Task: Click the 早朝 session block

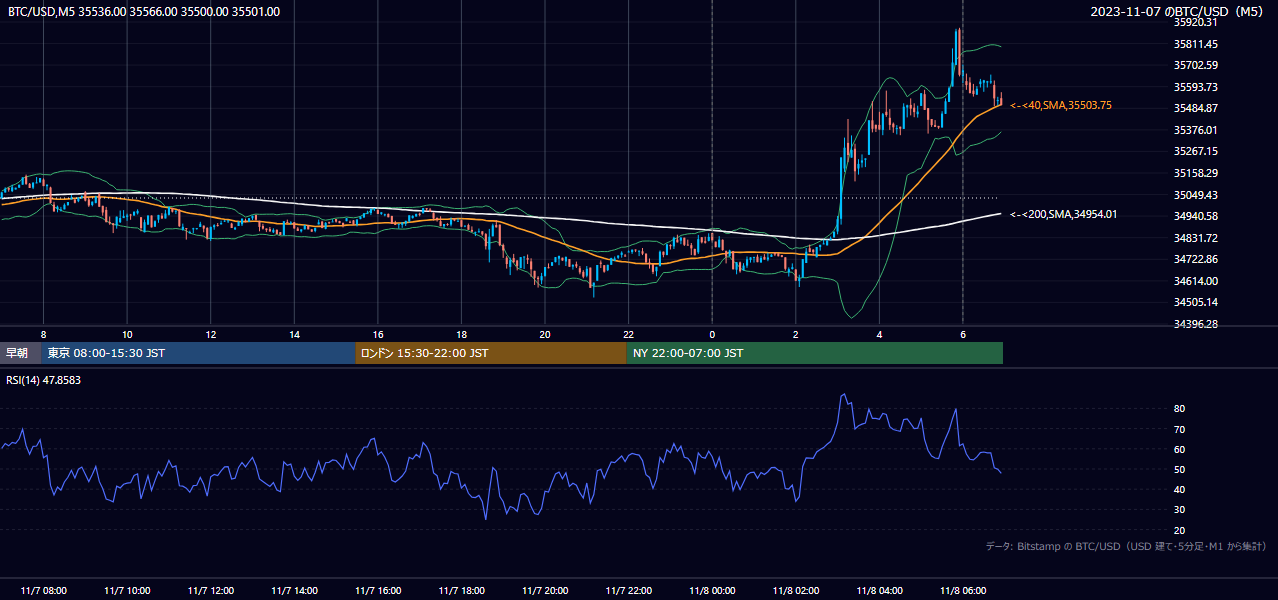Action: coord(20,353)
